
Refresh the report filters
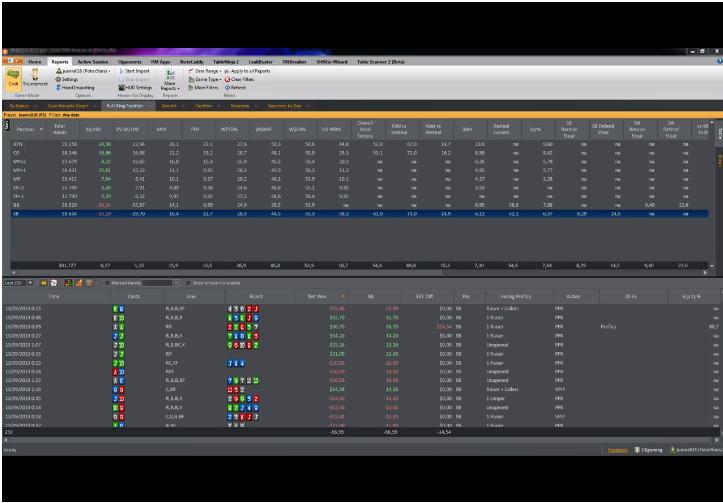tap(235, 87)
